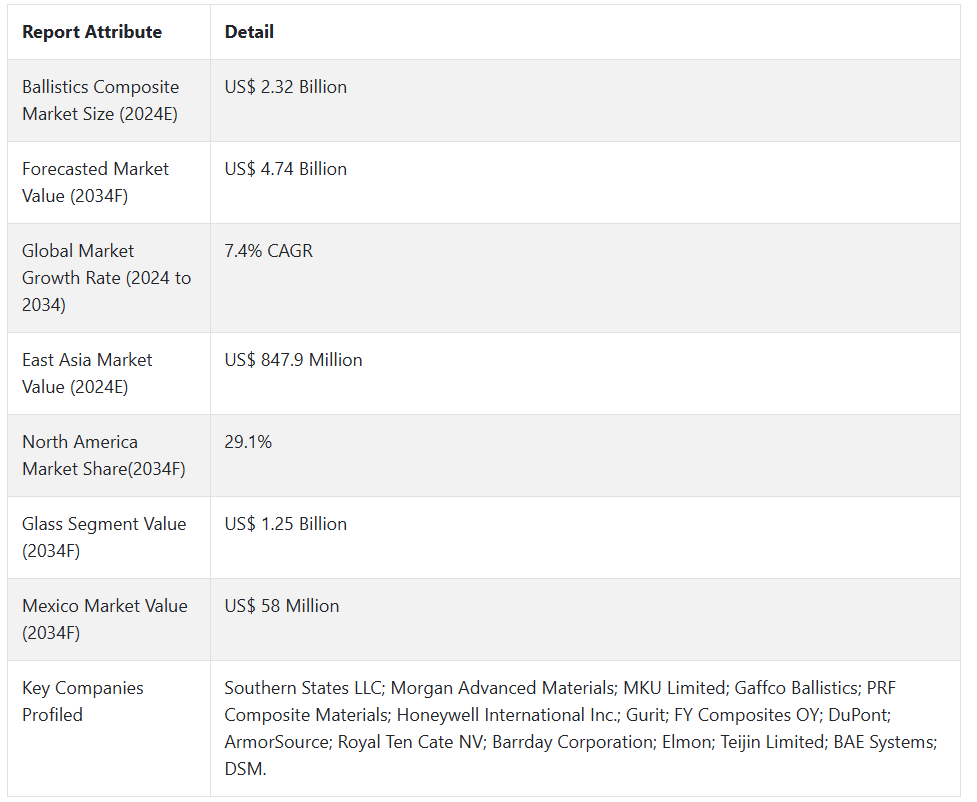This screenshot has width=977, height=802.
Task: Select the "Mexico Market Value (2034F)" cell
Action: click(104, 619)
